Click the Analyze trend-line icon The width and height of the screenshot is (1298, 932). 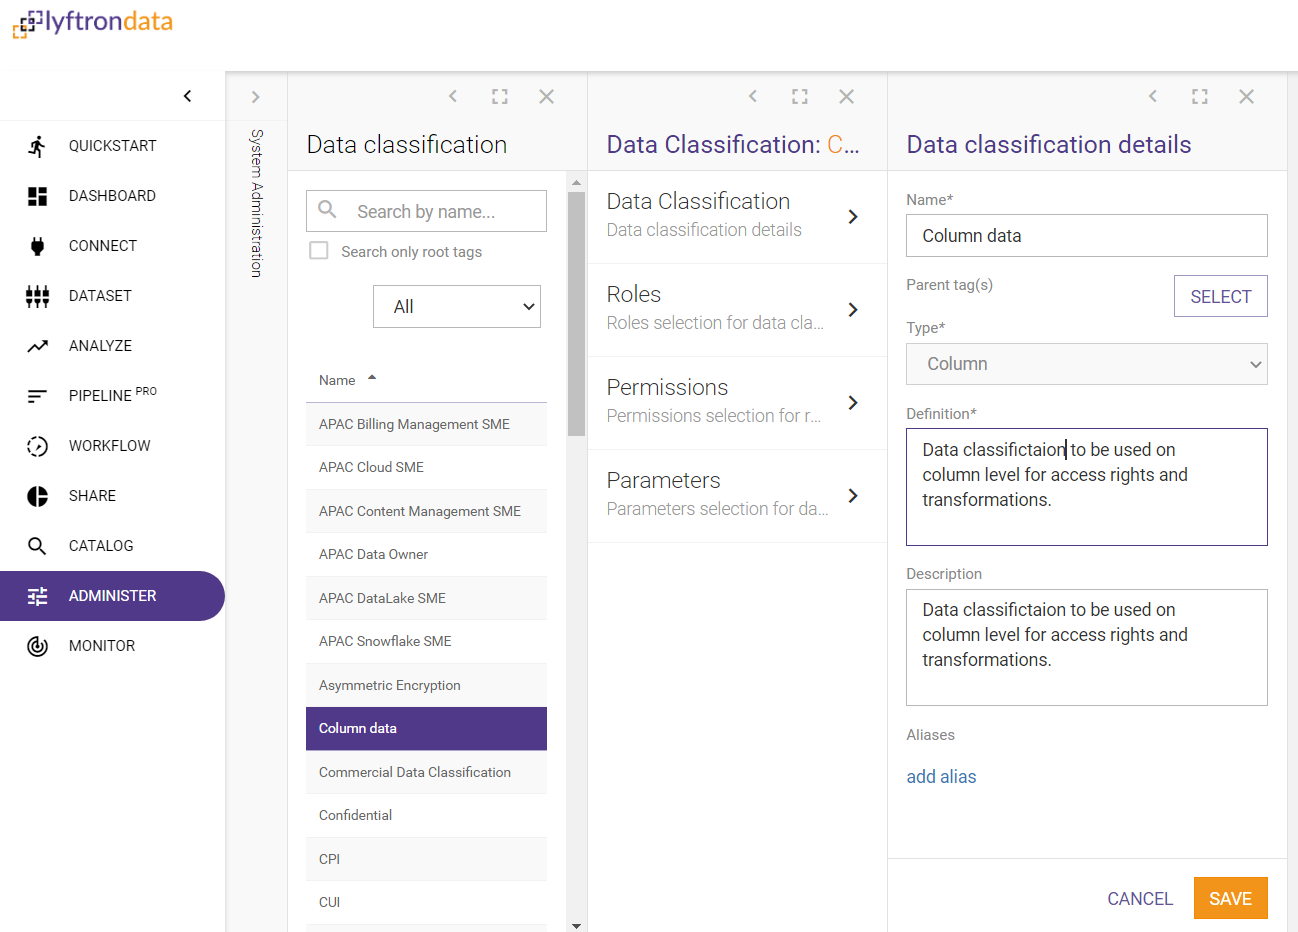pos(37,346)
